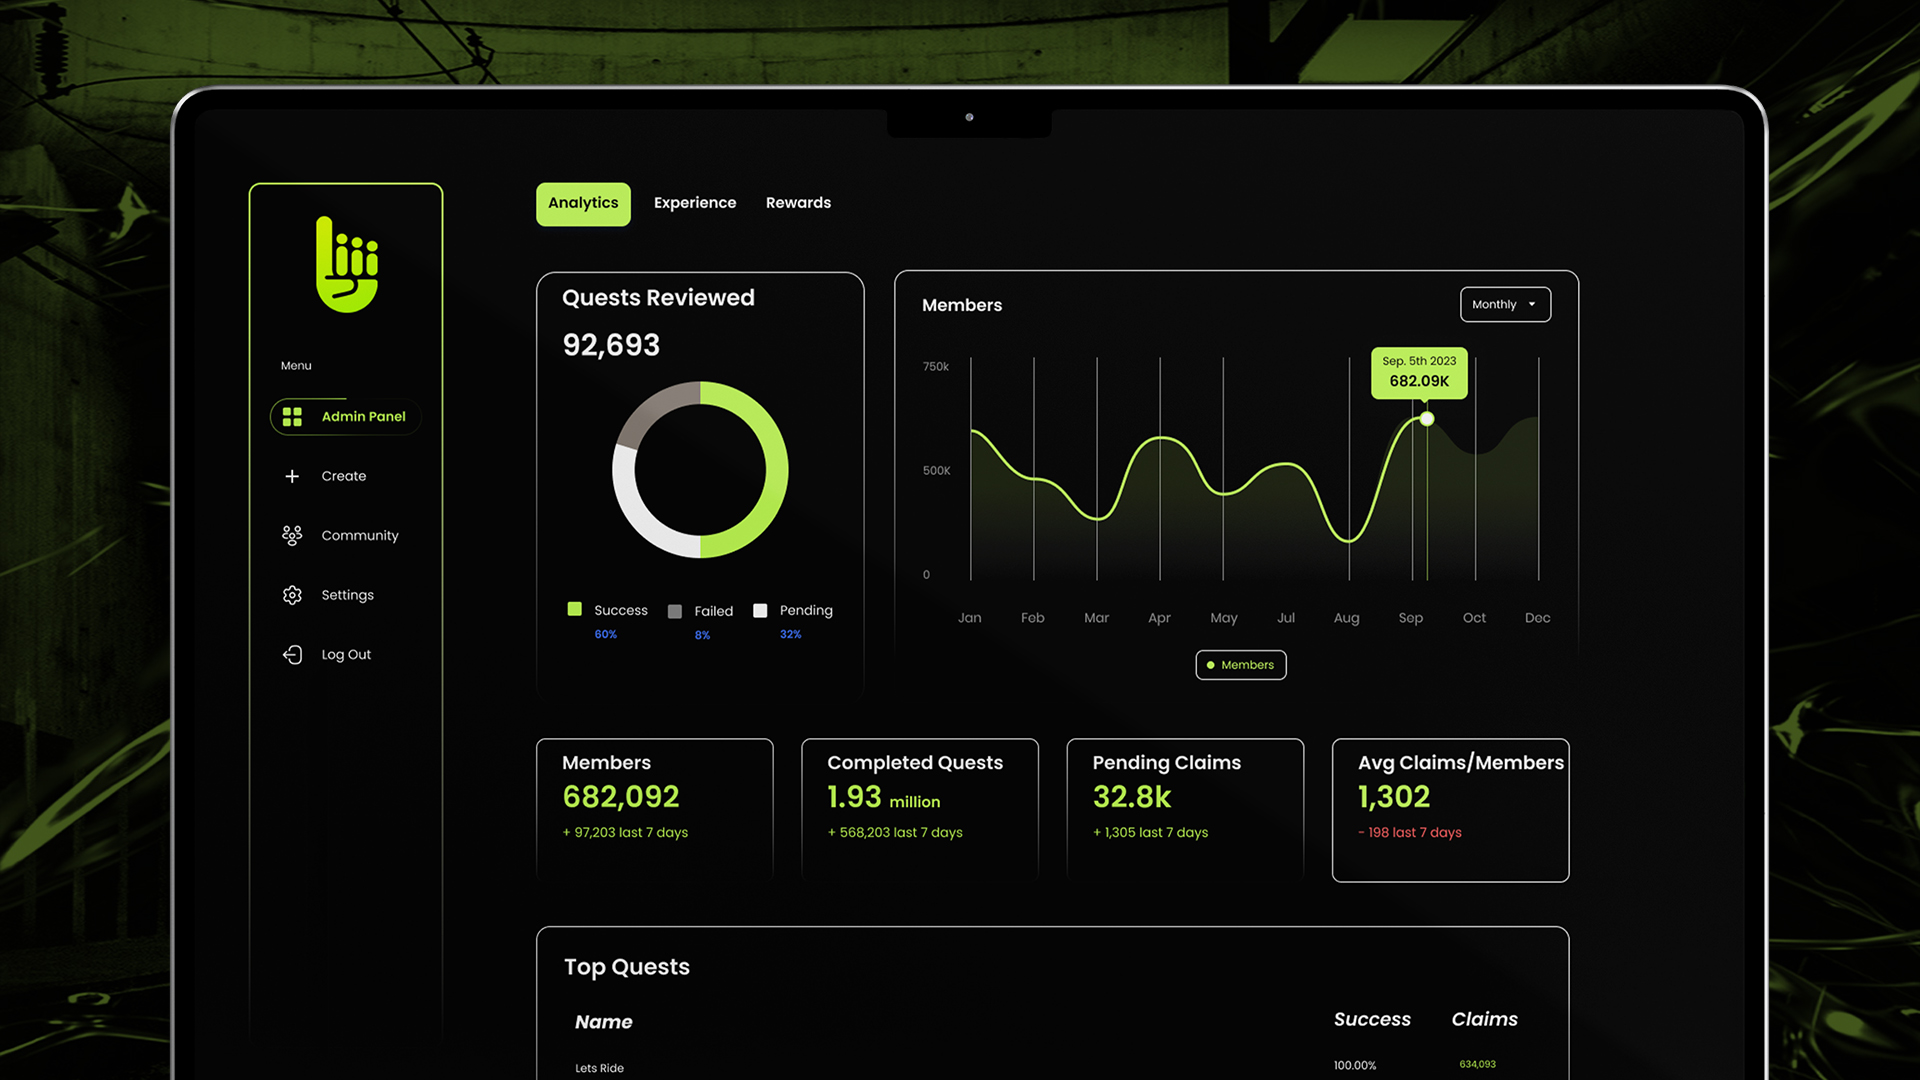Click the 100.00% success value
The width and height of the screenshot is (1920, 1080).
[1355, 1065]
